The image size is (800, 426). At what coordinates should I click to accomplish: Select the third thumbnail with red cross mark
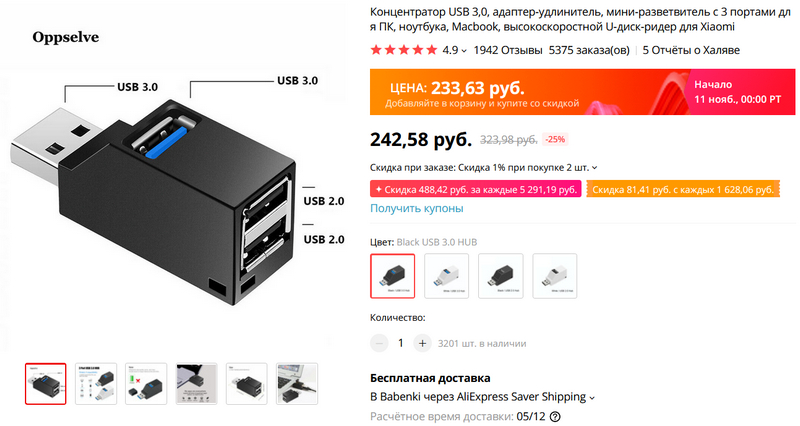tap(146, 384)
